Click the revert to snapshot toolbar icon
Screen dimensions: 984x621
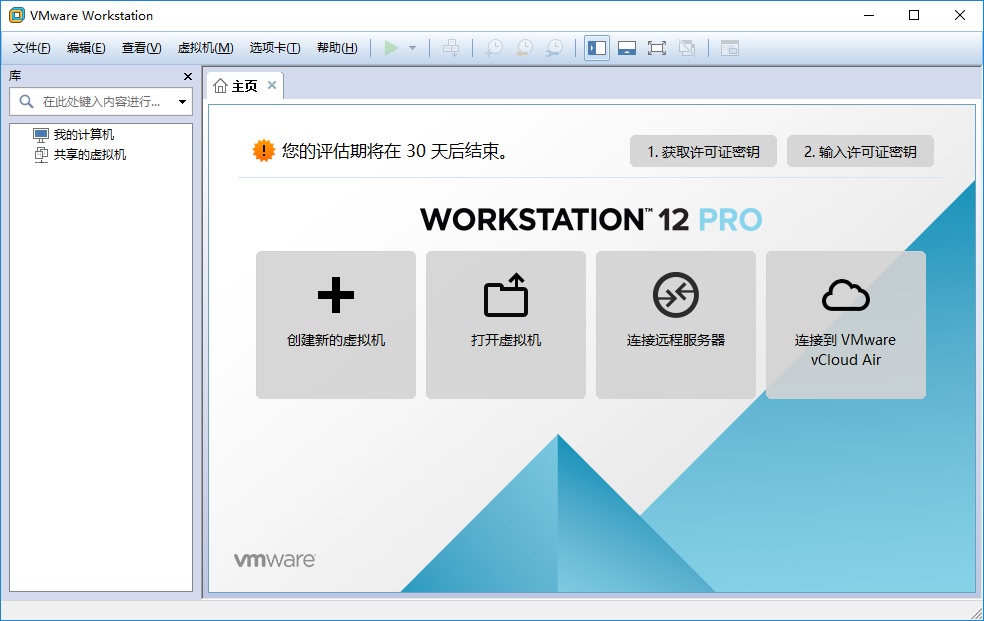point(524,48)
